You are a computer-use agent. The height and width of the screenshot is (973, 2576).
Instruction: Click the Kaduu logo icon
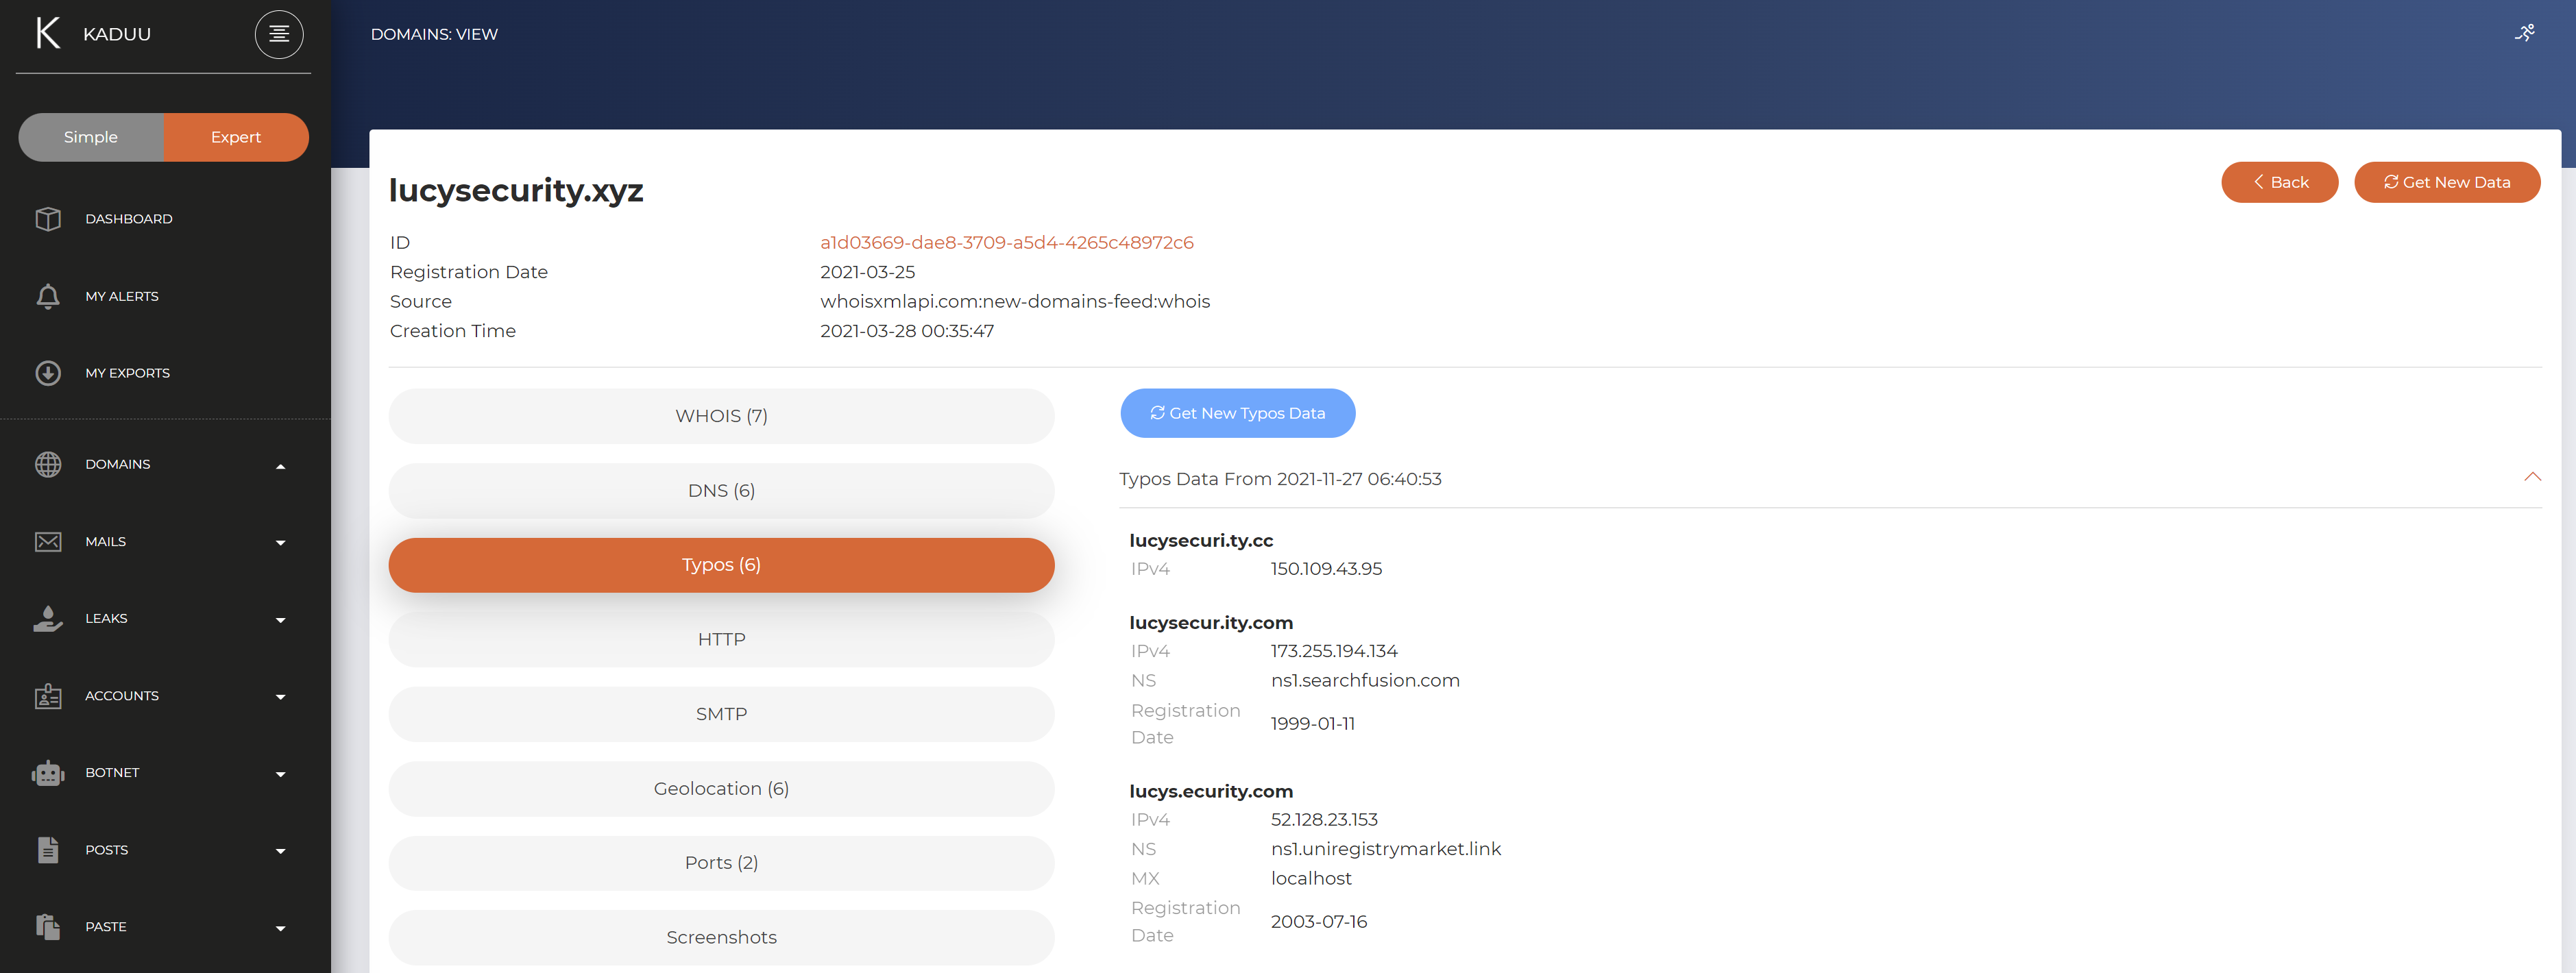47,33
